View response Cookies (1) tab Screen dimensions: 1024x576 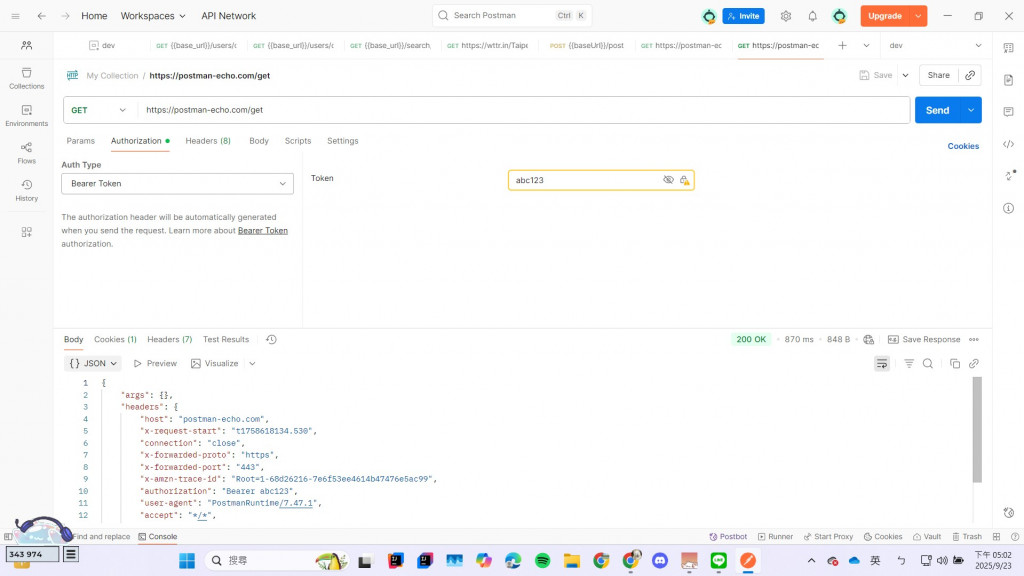click(115, 340)
